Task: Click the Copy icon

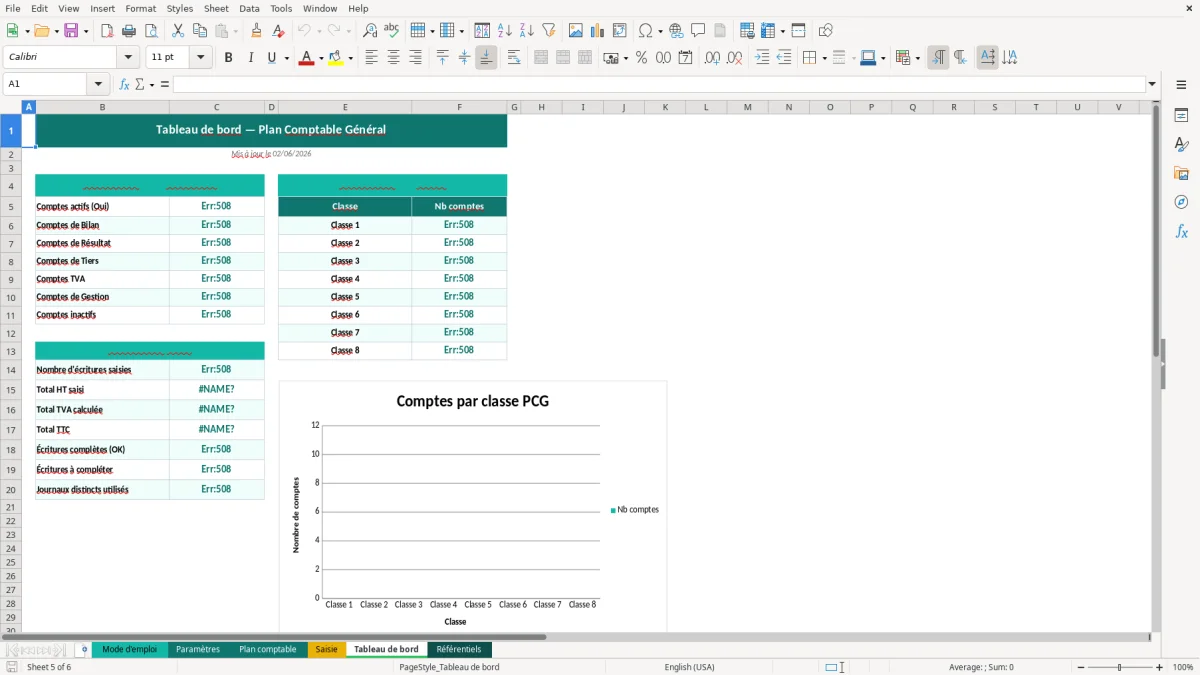Action: pyautogui.click(x=200, y=31)
